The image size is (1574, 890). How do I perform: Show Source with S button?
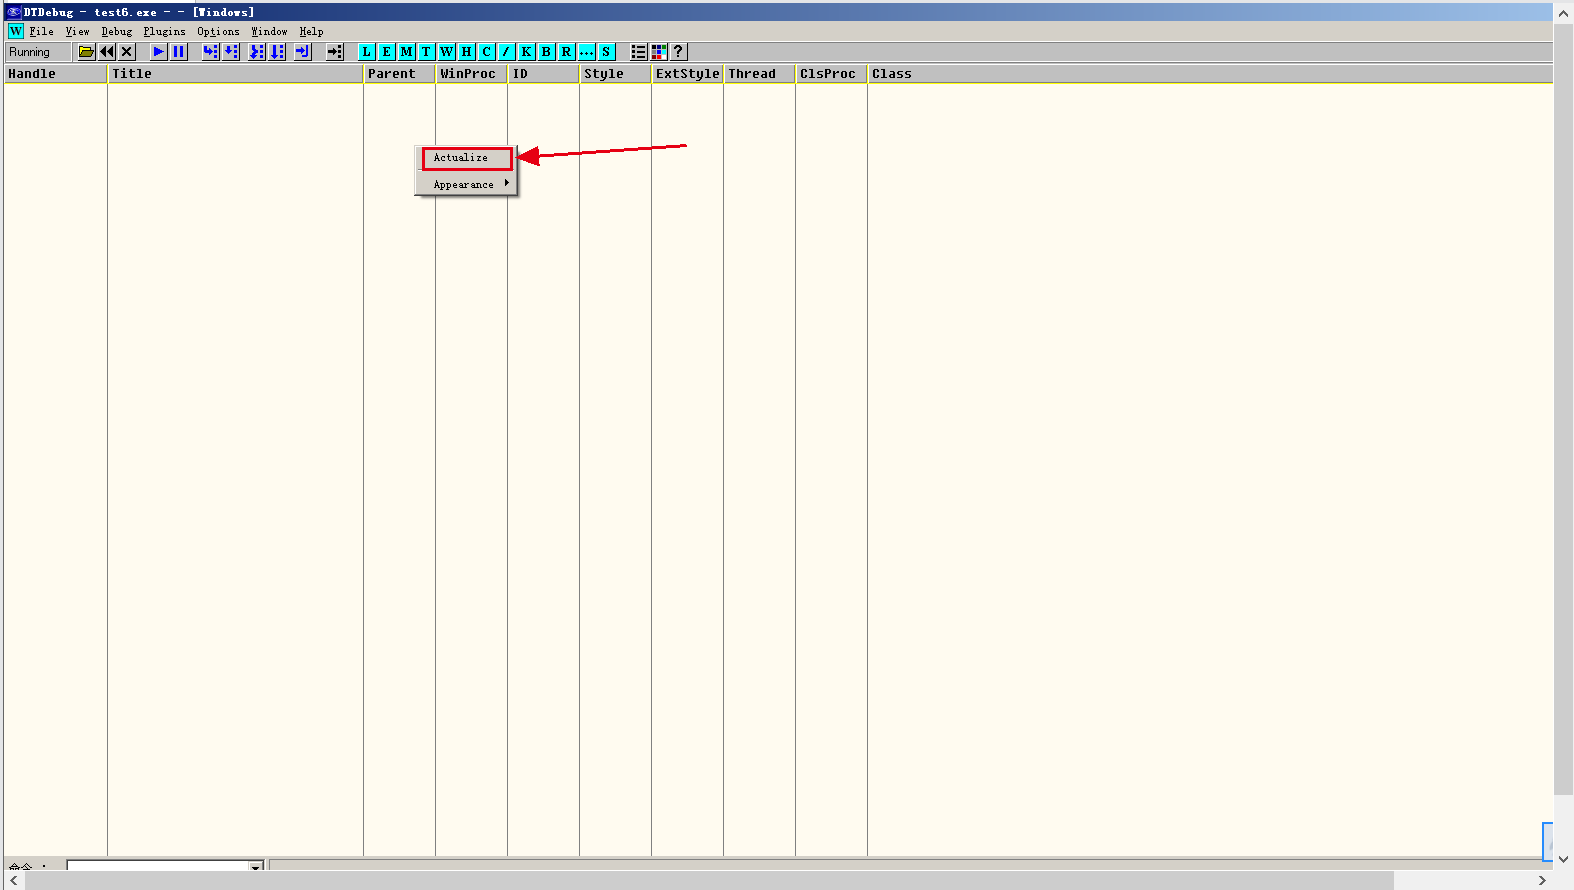607,52
